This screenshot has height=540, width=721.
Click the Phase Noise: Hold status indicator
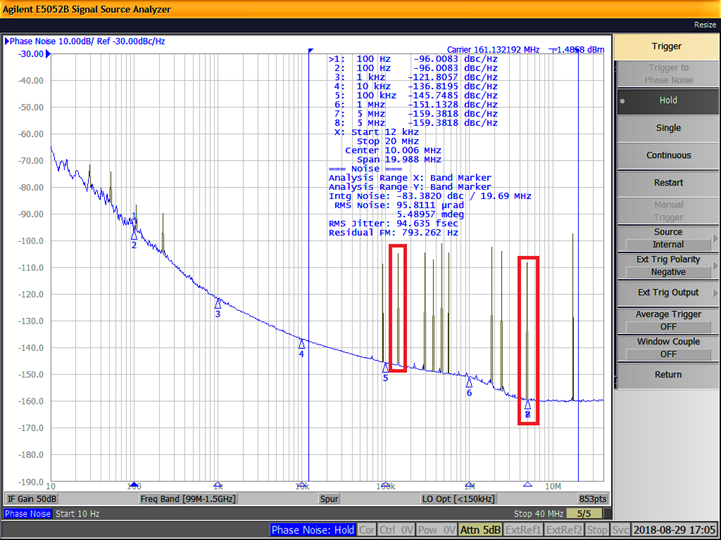pos(311,529)
